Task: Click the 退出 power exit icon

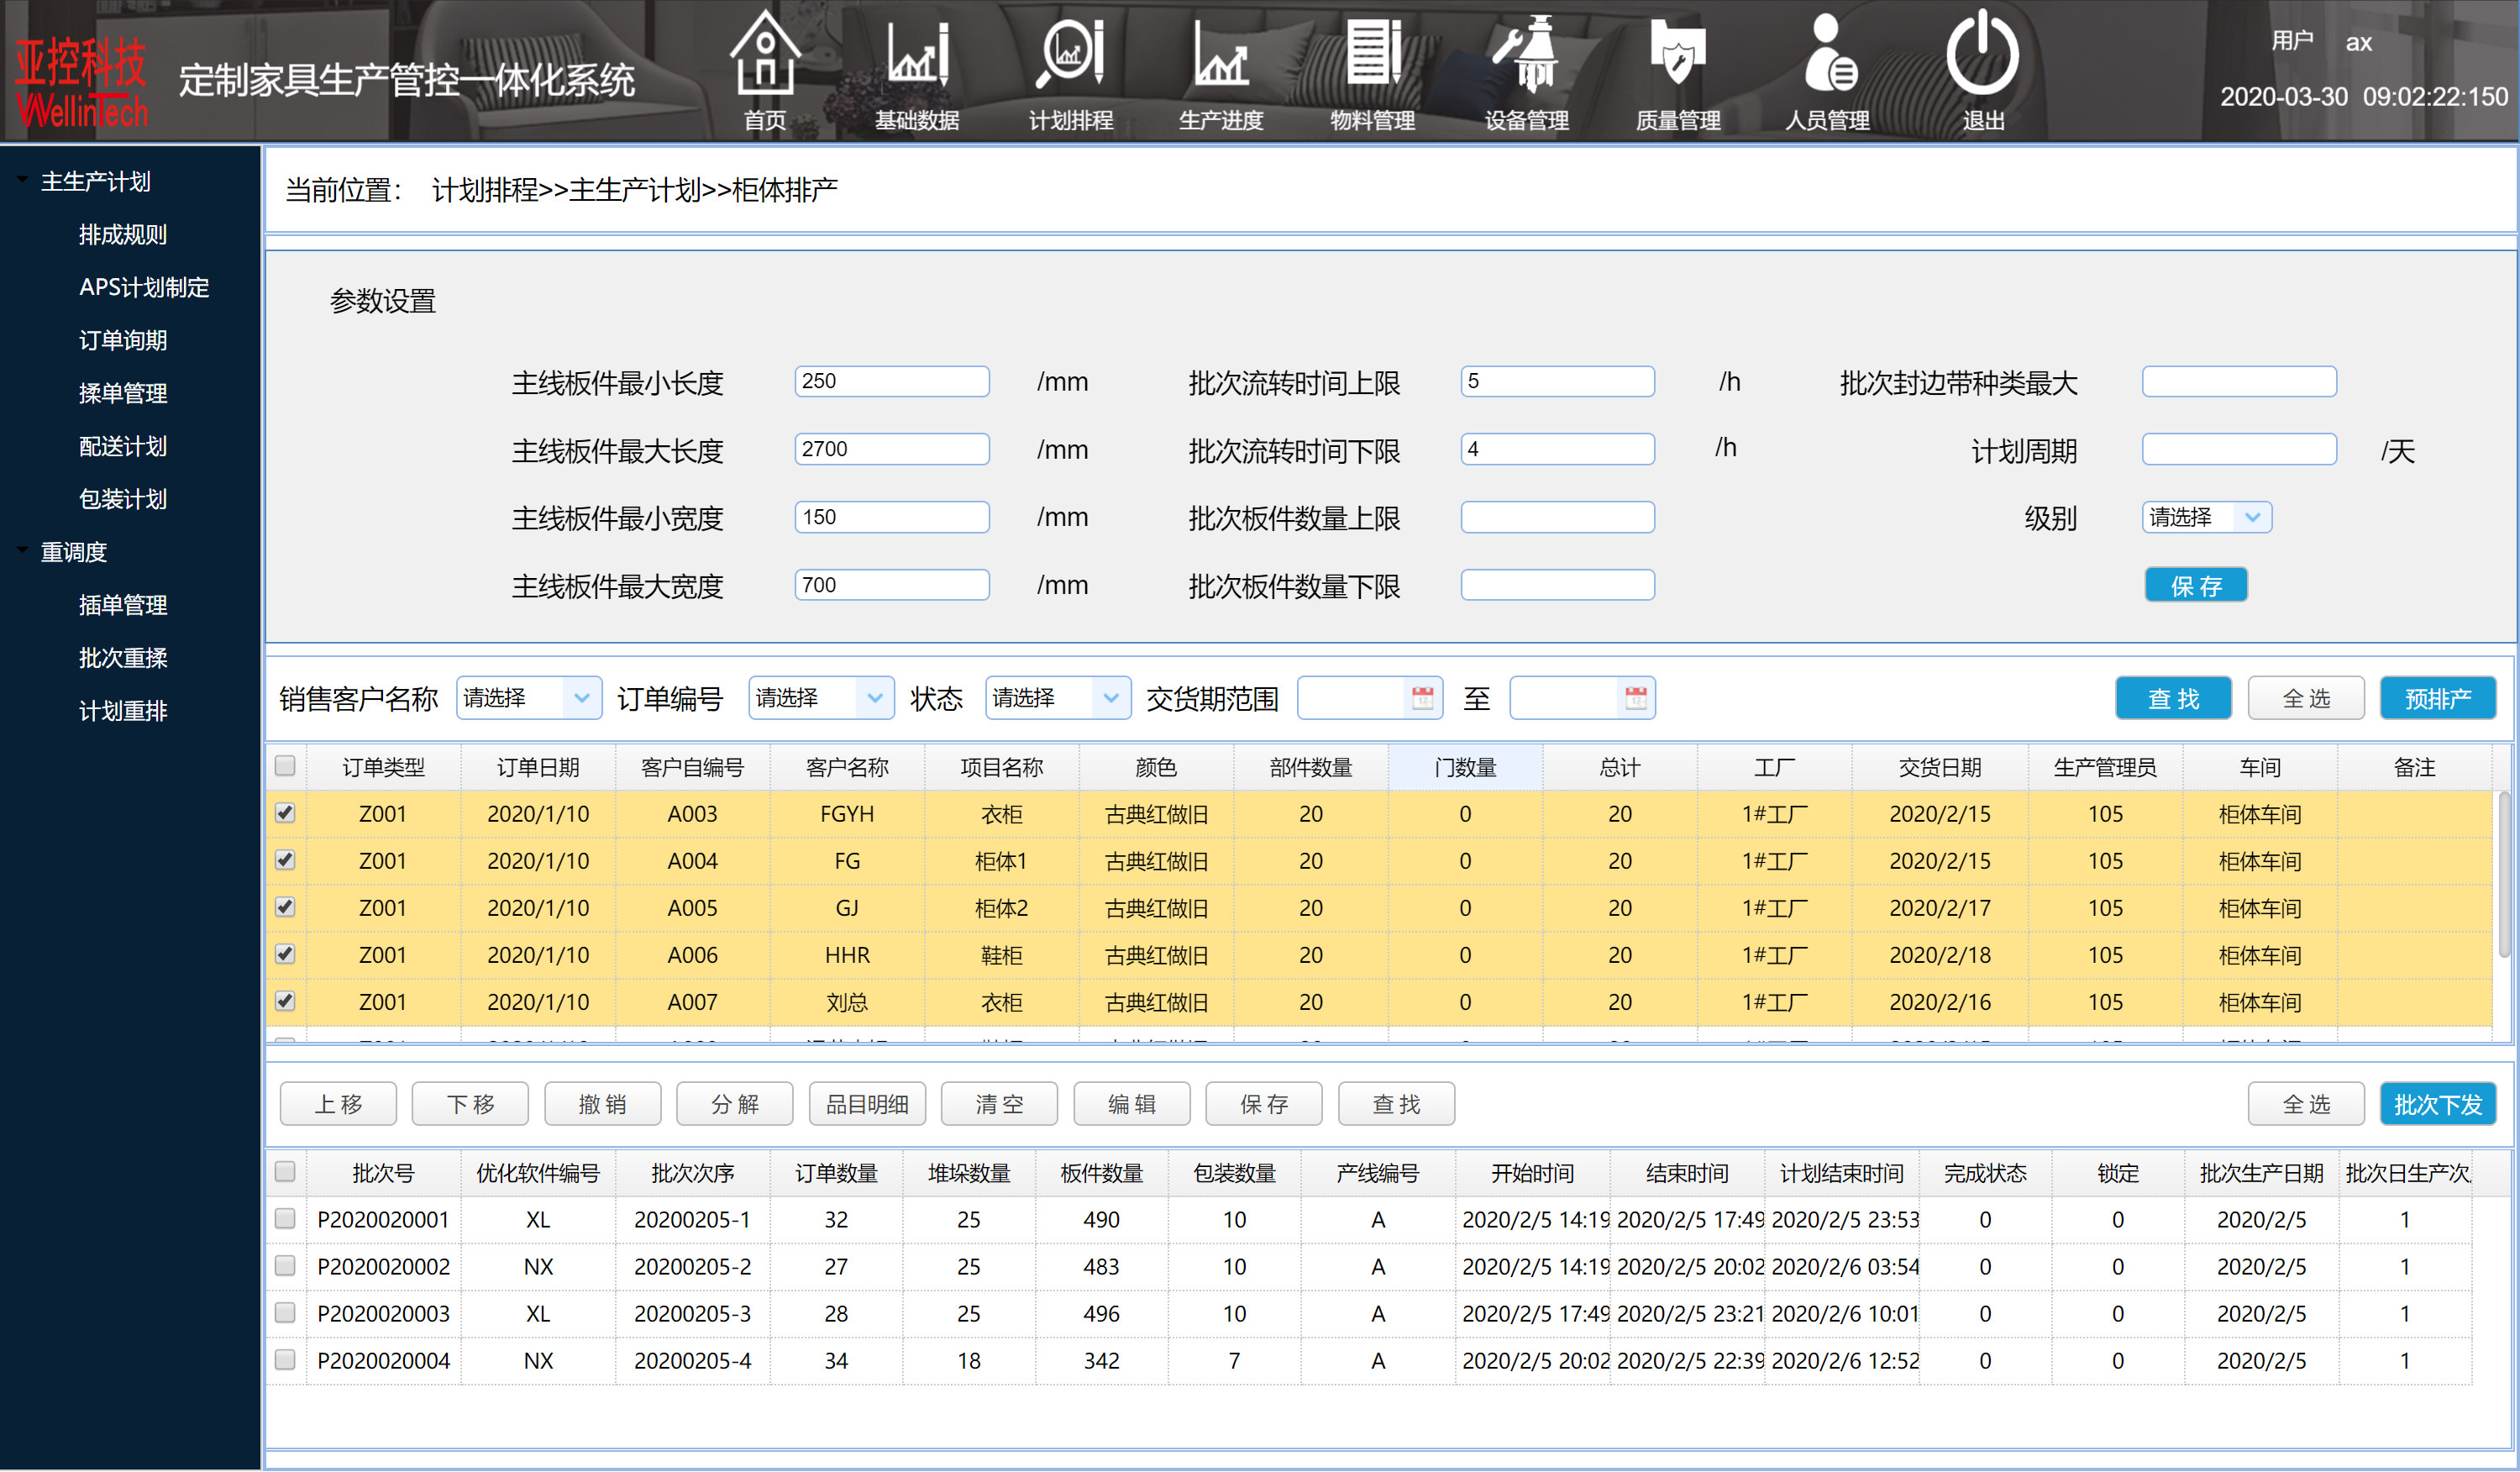Action: click(1983, 52)
